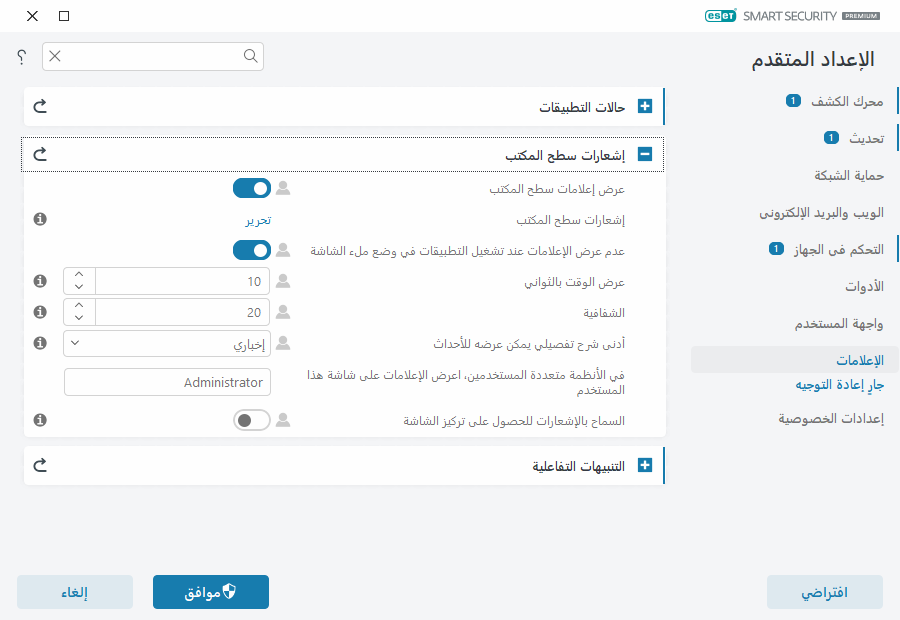Viewport: 900px width, 620px height.
Task: Expand the حالات التطبيقات section
Action: tap(646, 106)
